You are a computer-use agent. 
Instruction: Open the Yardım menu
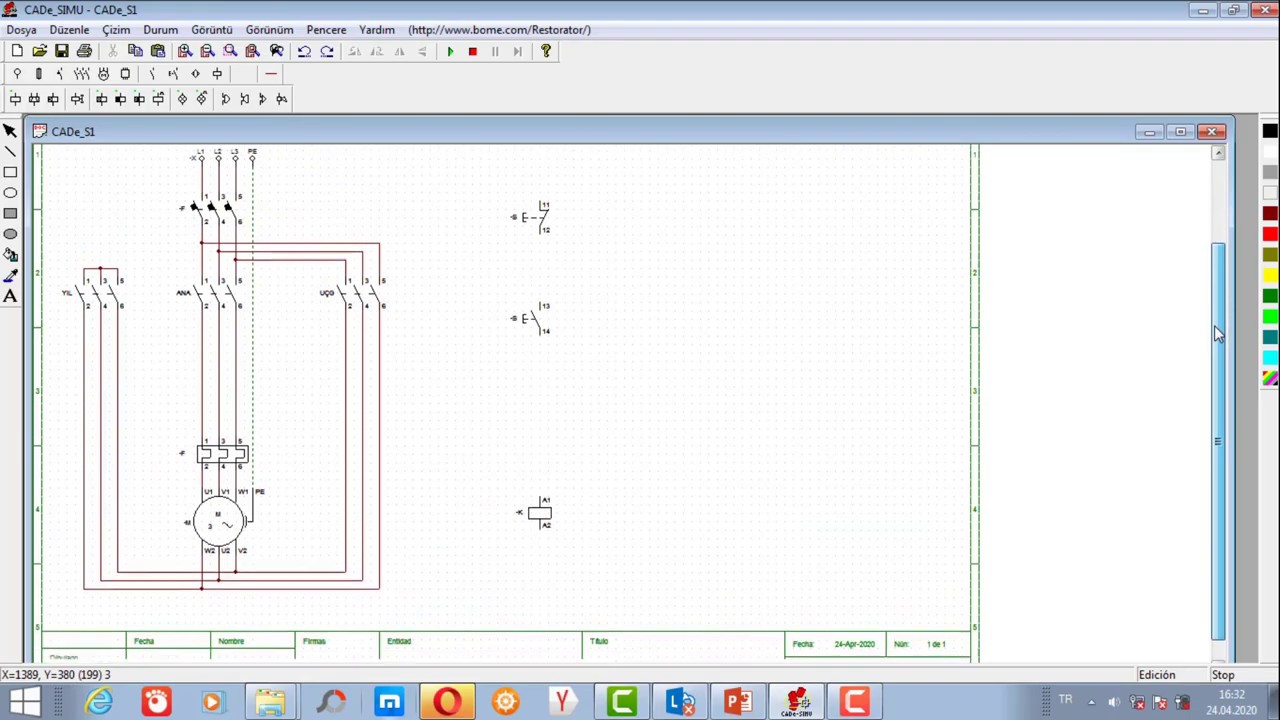377,30
